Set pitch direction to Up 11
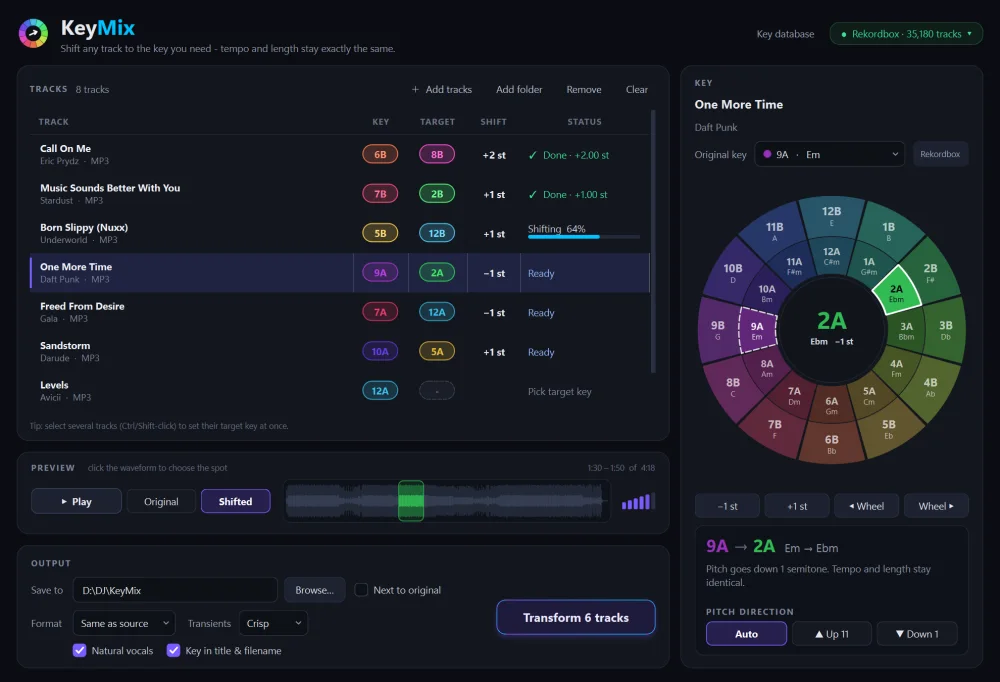Image resolution: width=1000 pixels, height=682 pixels. [x=832, y=634]
